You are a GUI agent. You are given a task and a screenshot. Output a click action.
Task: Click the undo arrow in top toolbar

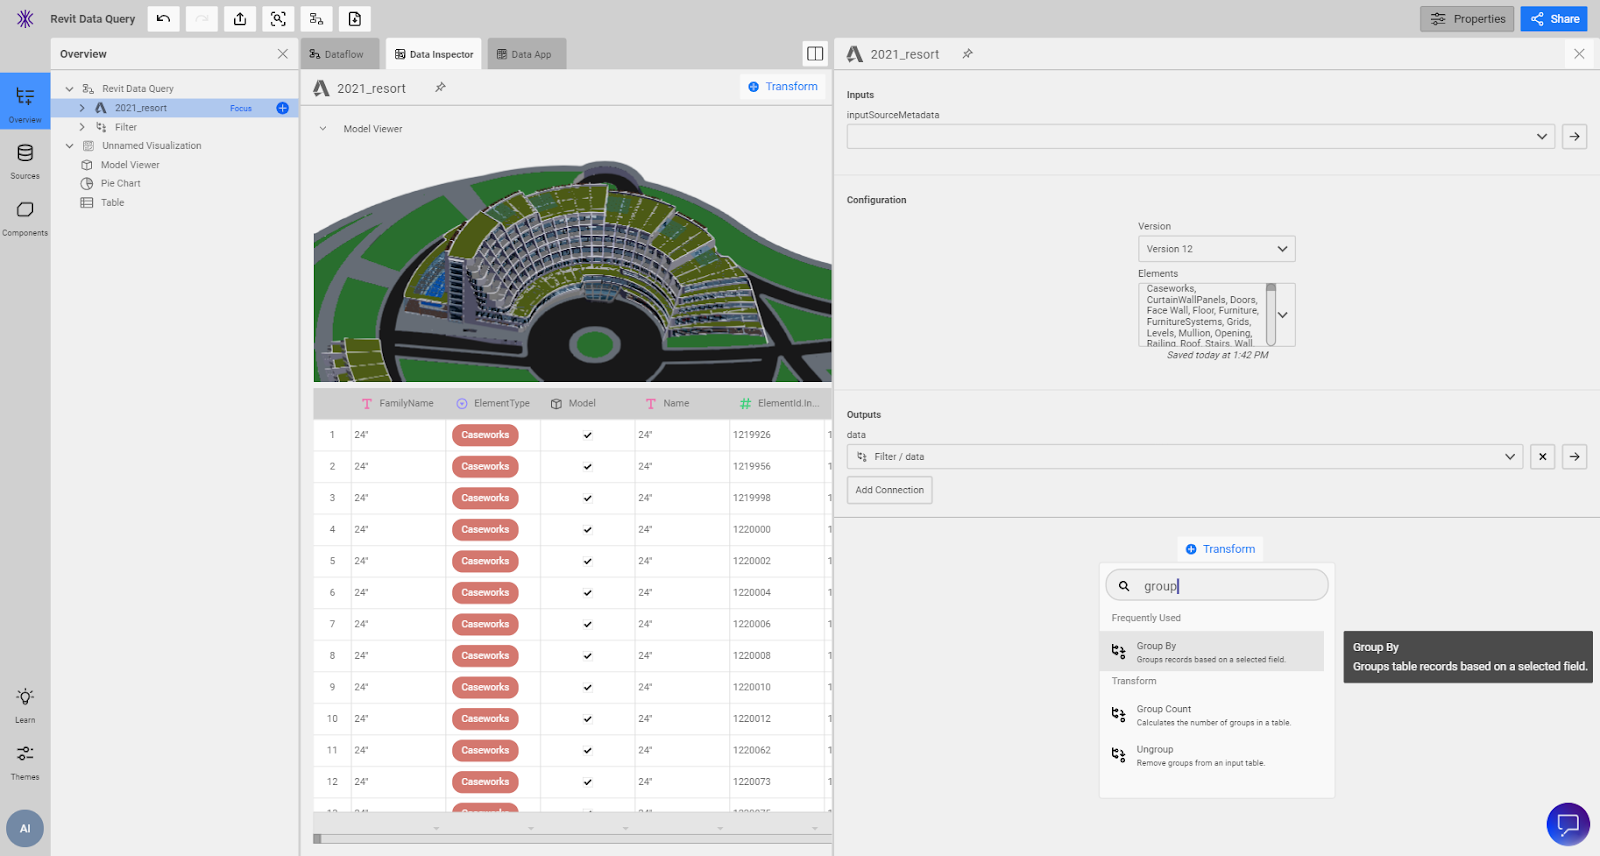coord(163,19)
